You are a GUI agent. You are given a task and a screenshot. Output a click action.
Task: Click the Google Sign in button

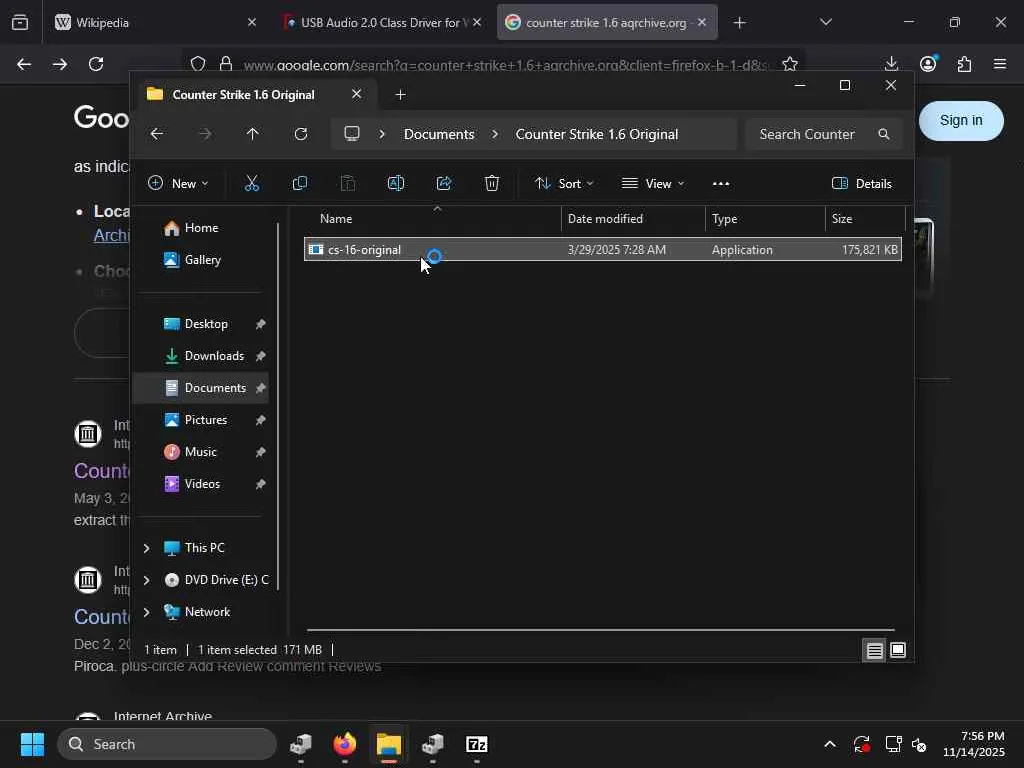961,120
